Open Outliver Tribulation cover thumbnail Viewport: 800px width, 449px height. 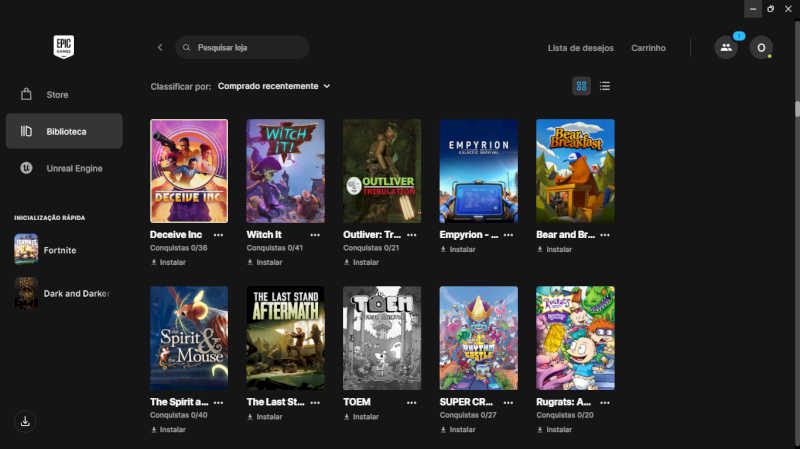click(x=382, y=171)
